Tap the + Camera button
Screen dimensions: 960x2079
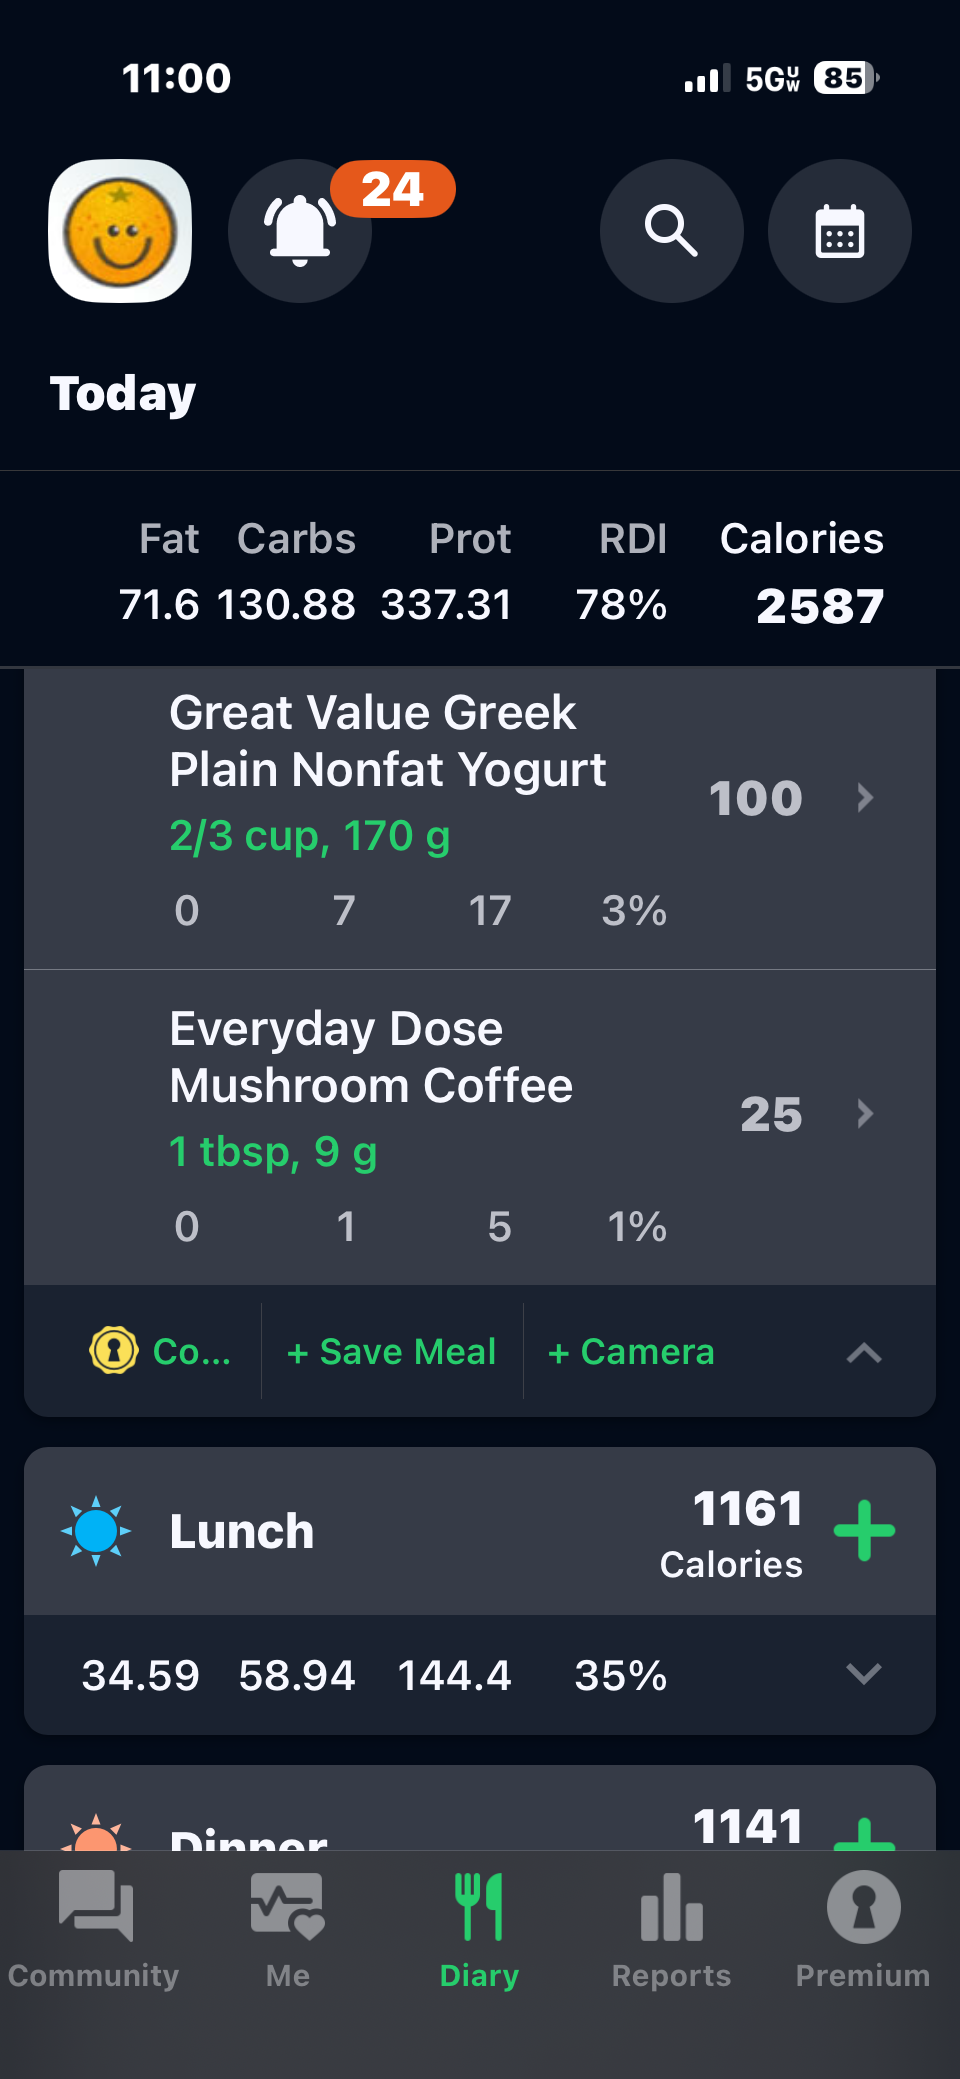click(632, 1352)
